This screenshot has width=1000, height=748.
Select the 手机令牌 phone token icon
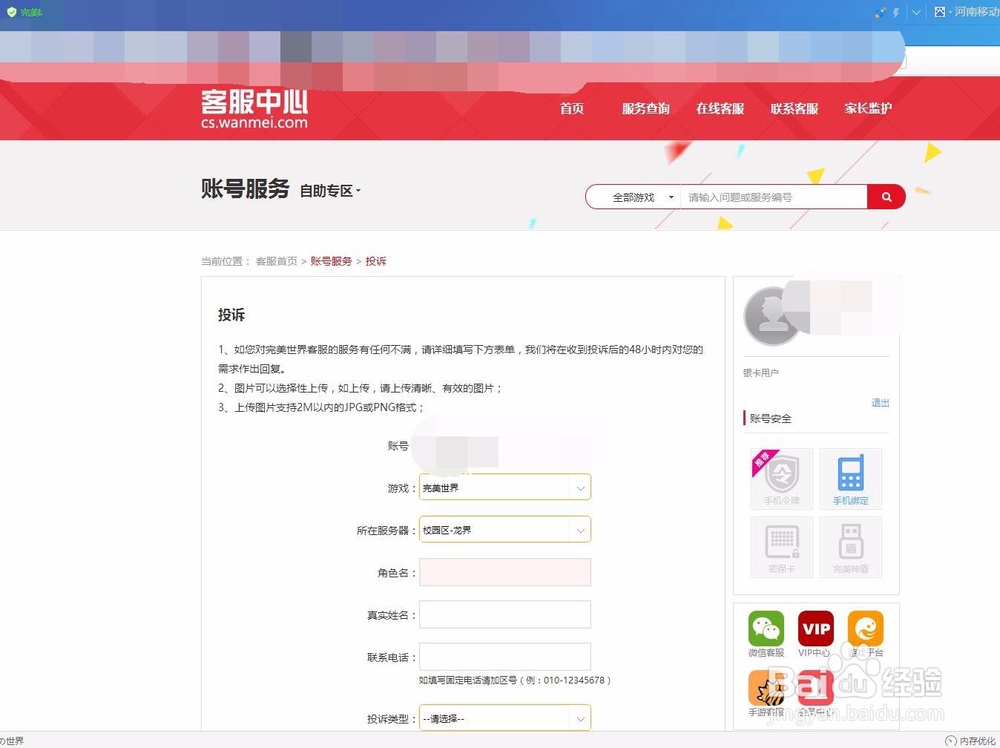tap(780, 478)
